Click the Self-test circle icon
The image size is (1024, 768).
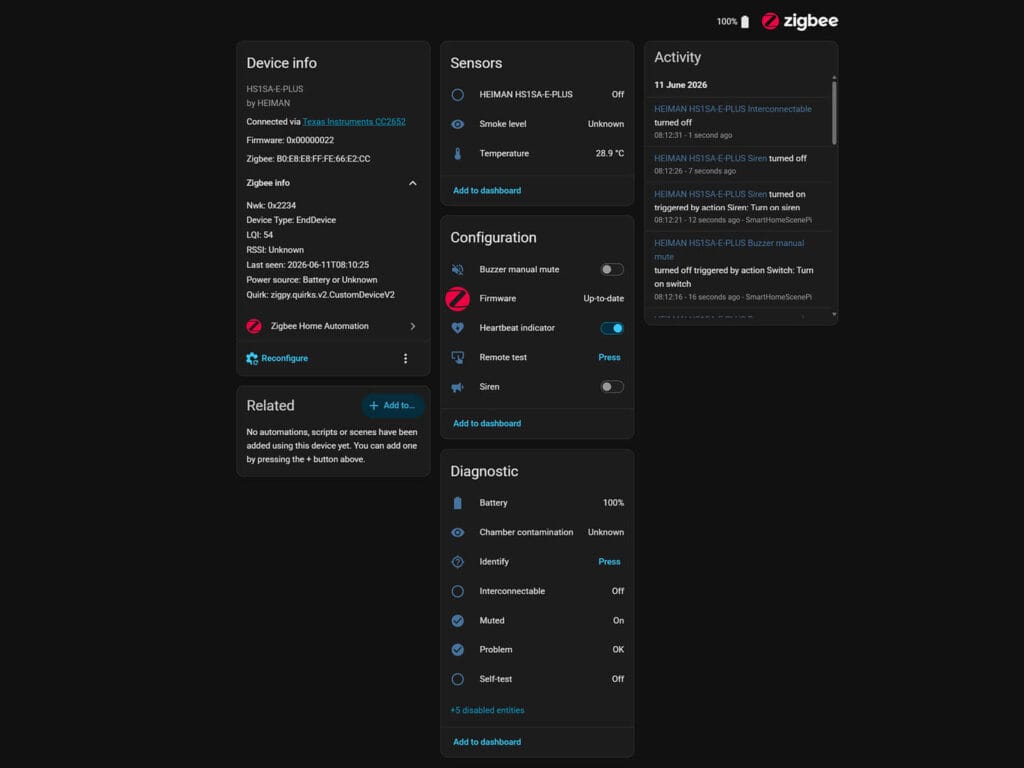pyautogui.click(x=458, y=679)
